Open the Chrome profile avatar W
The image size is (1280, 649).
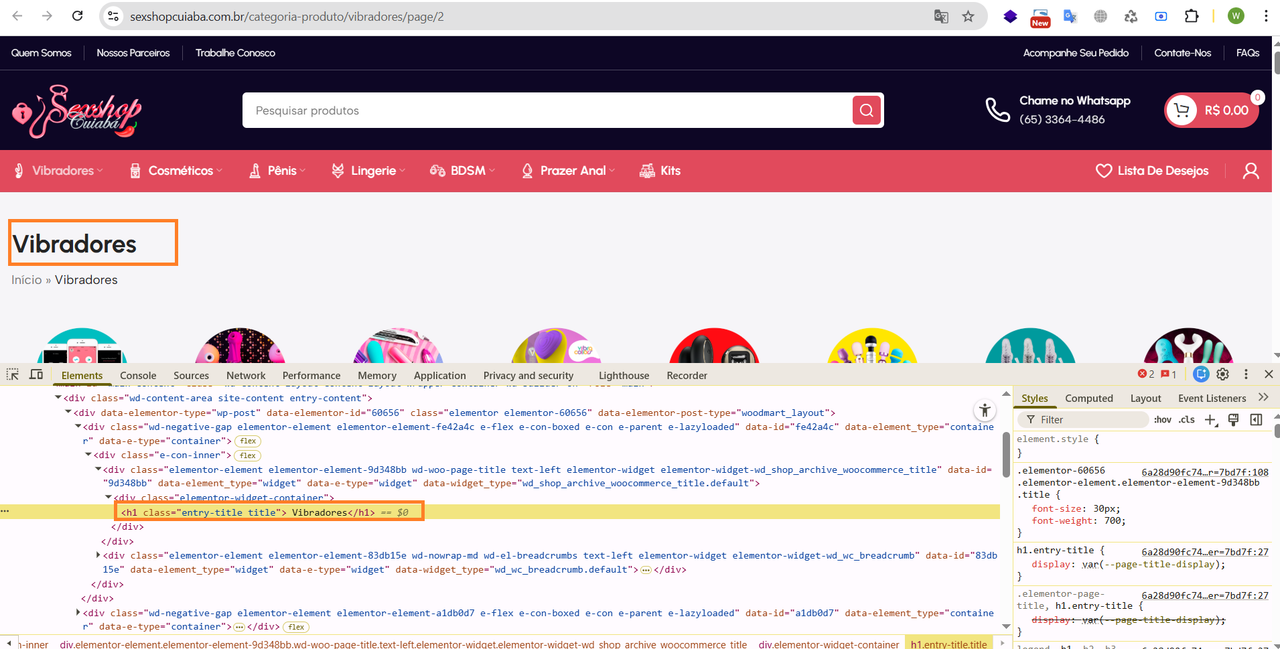click(1236, 16)
